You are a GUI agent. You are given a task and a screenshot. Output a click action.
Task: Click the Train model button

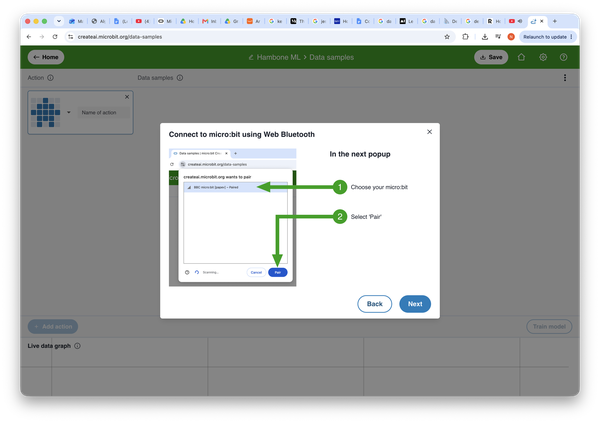[x=549, y=327]
